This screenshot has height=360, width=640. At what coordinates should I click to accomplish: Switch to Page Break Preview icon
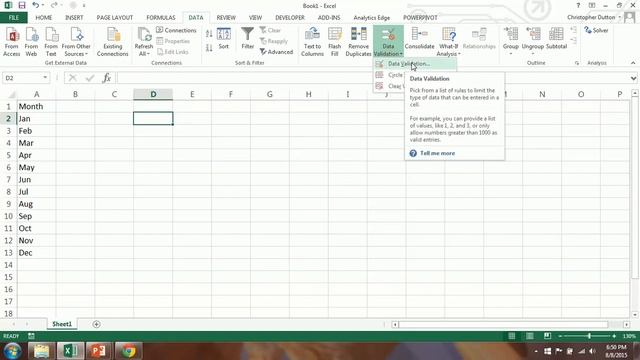pos(547,336)
